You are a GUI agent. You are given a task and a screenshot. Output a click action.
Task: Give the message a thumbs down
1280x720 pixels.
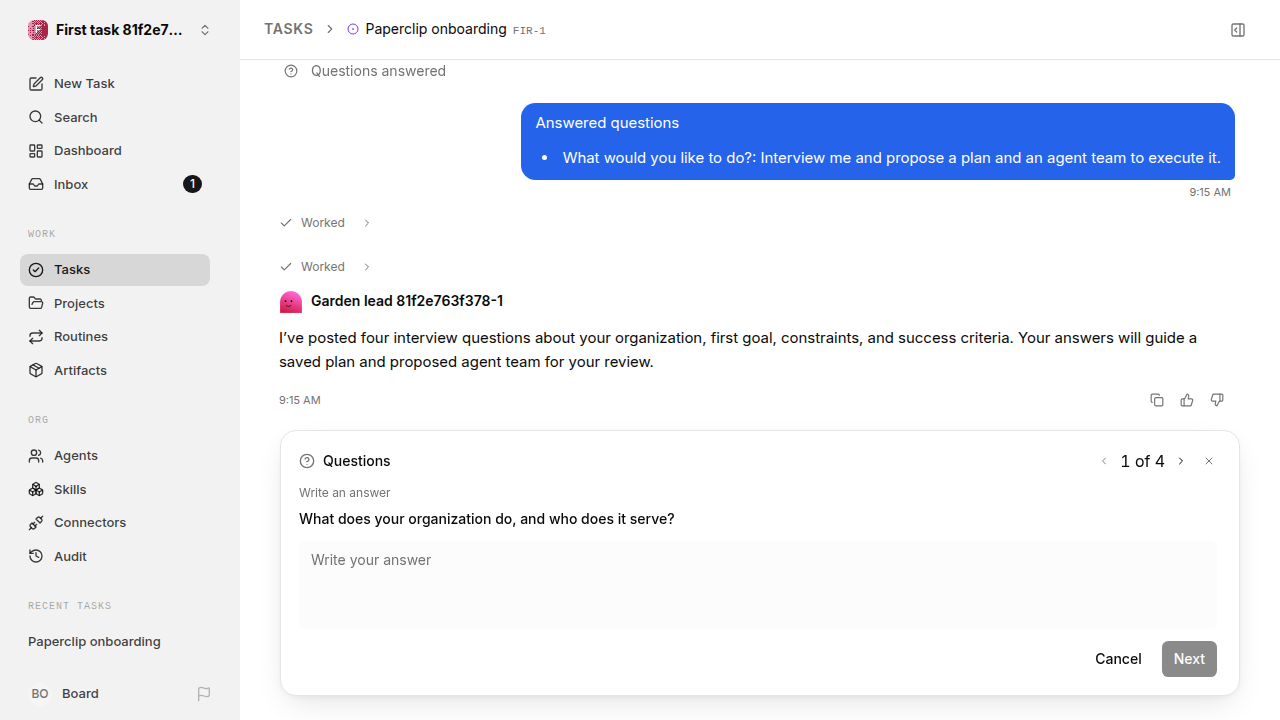1217,400
